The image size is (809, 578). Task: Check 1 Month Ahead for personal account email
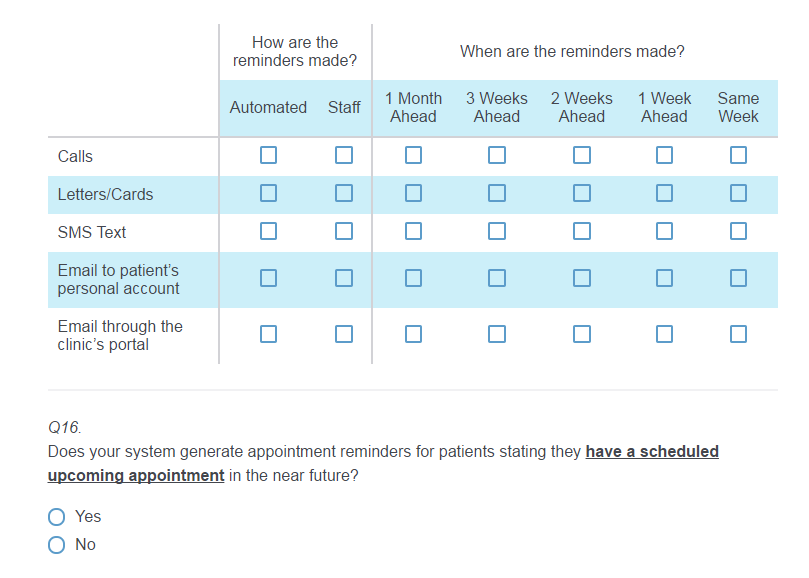(413, 278)
